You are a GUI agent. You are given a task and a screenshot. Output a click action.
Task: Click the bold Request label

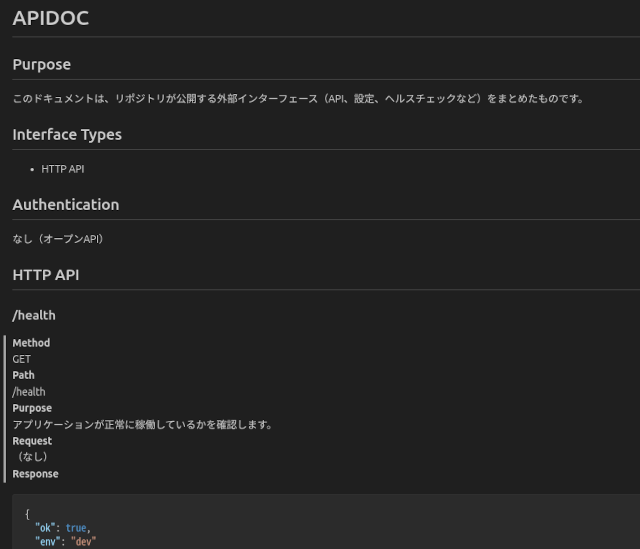pos(32,441)
